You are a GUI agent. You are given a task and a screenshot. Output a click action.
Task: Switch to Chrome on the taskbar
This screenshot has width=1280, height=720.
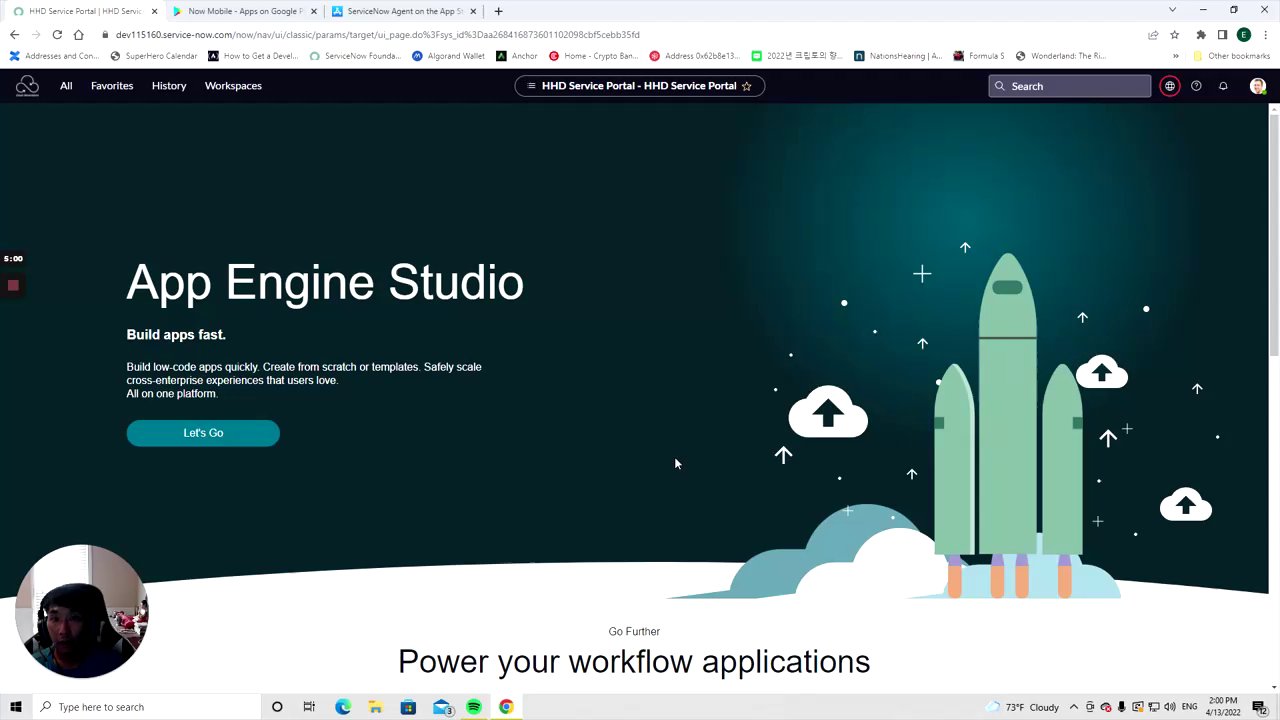pos(506,707)
